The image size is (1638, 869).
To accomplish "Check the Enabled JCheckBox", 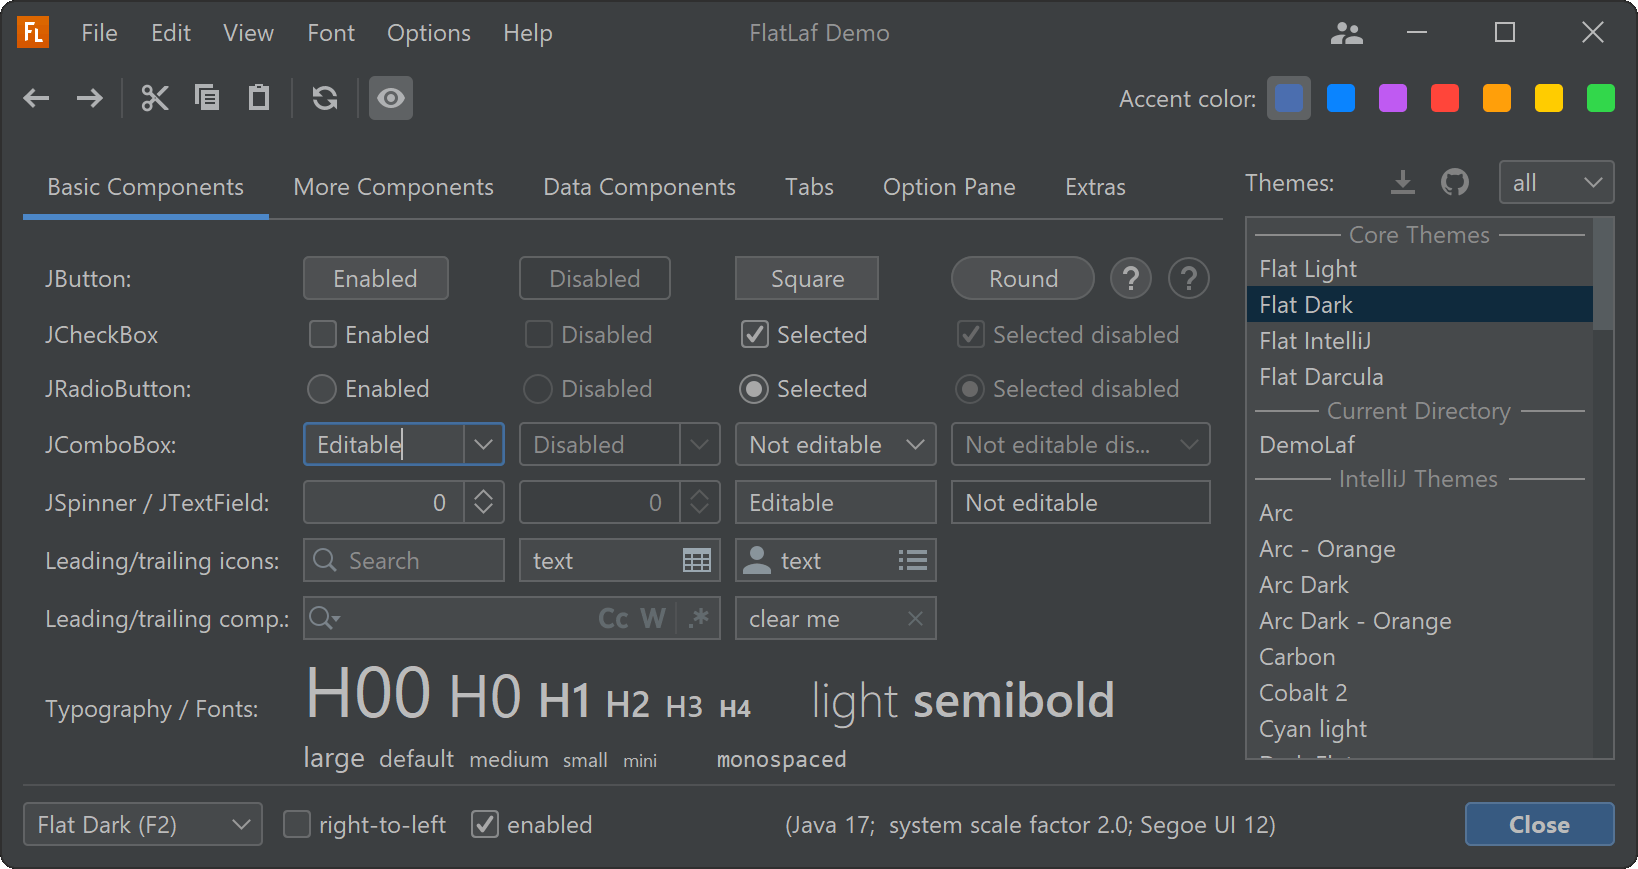I will 323,334.
